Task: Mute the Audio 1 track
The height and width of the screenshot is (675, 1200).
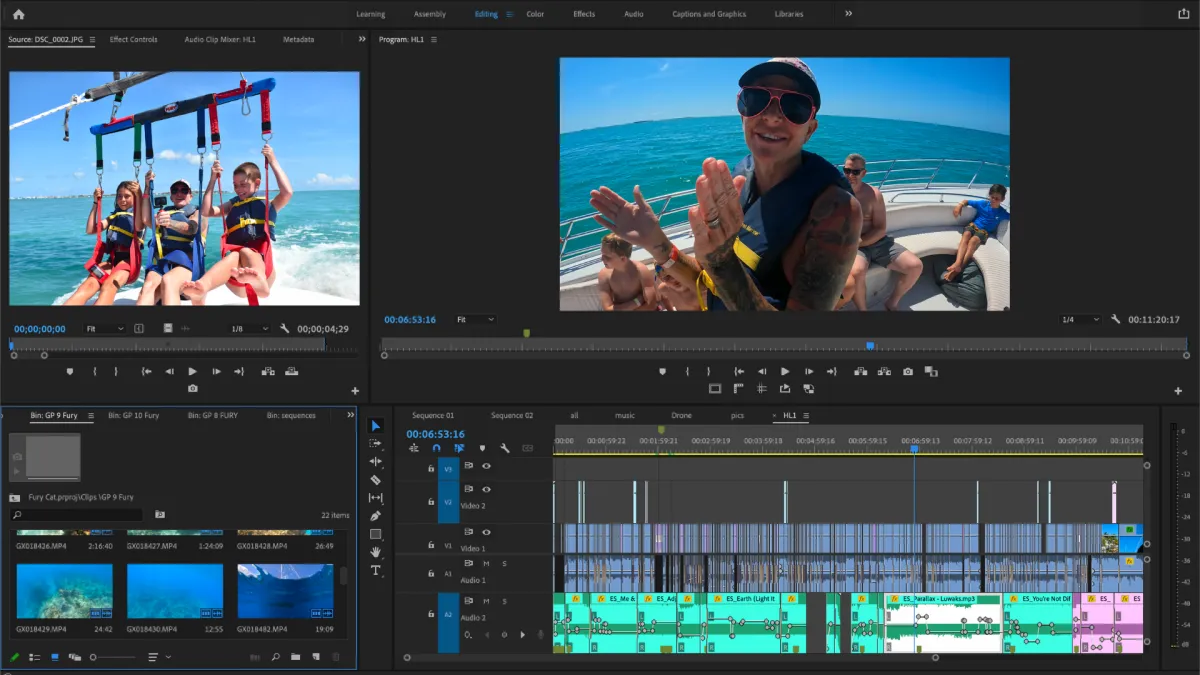Action: coord(486,563)
